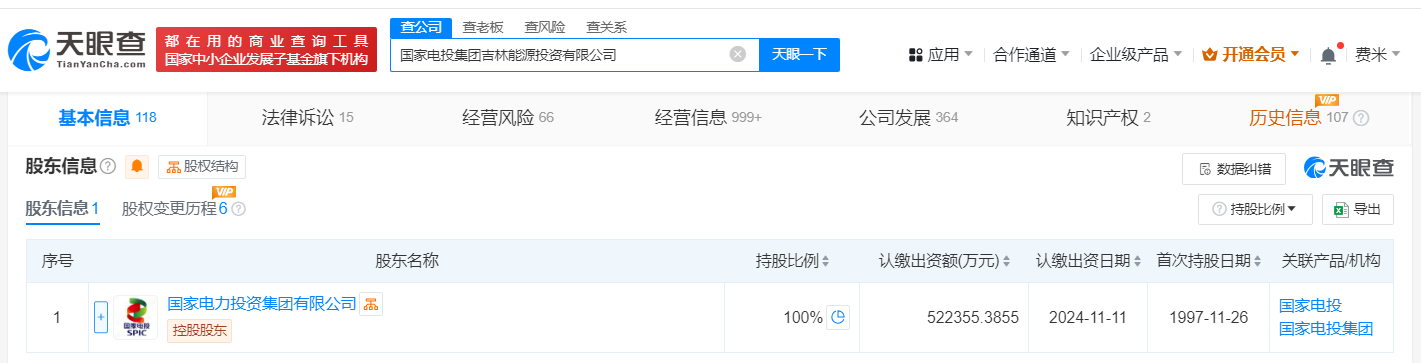The height and width of the screenshot is (363, 1421).
Task: Clear the company search field text
Action: point(738,54)
